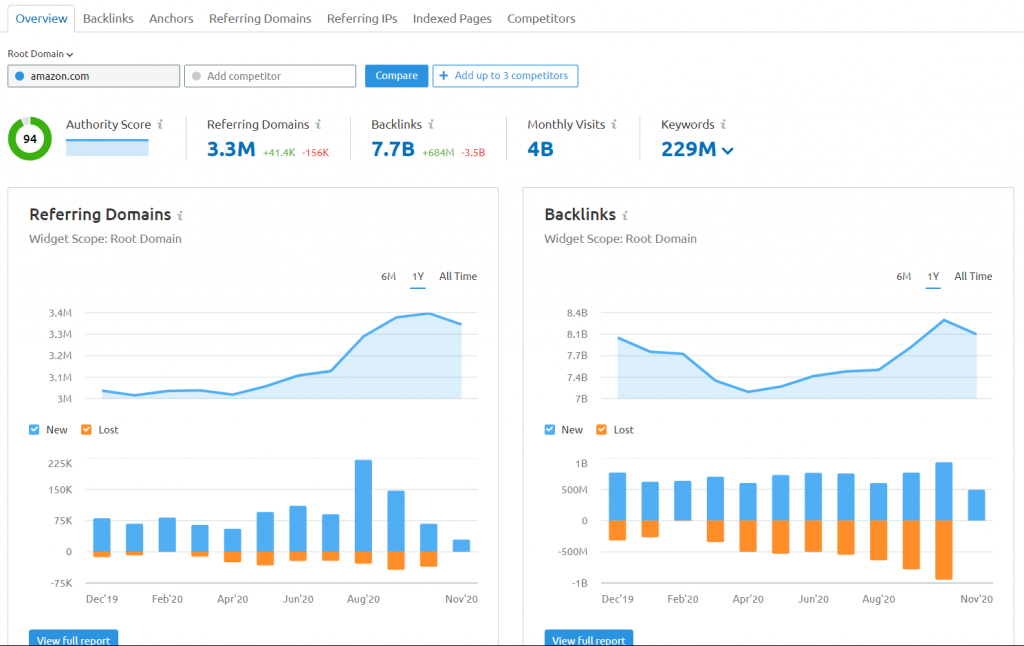Image resolution: width=1024 pixels, height=646 pixels.
Task: Click info icon next to Authority Score
Action: tap(160, 124)
